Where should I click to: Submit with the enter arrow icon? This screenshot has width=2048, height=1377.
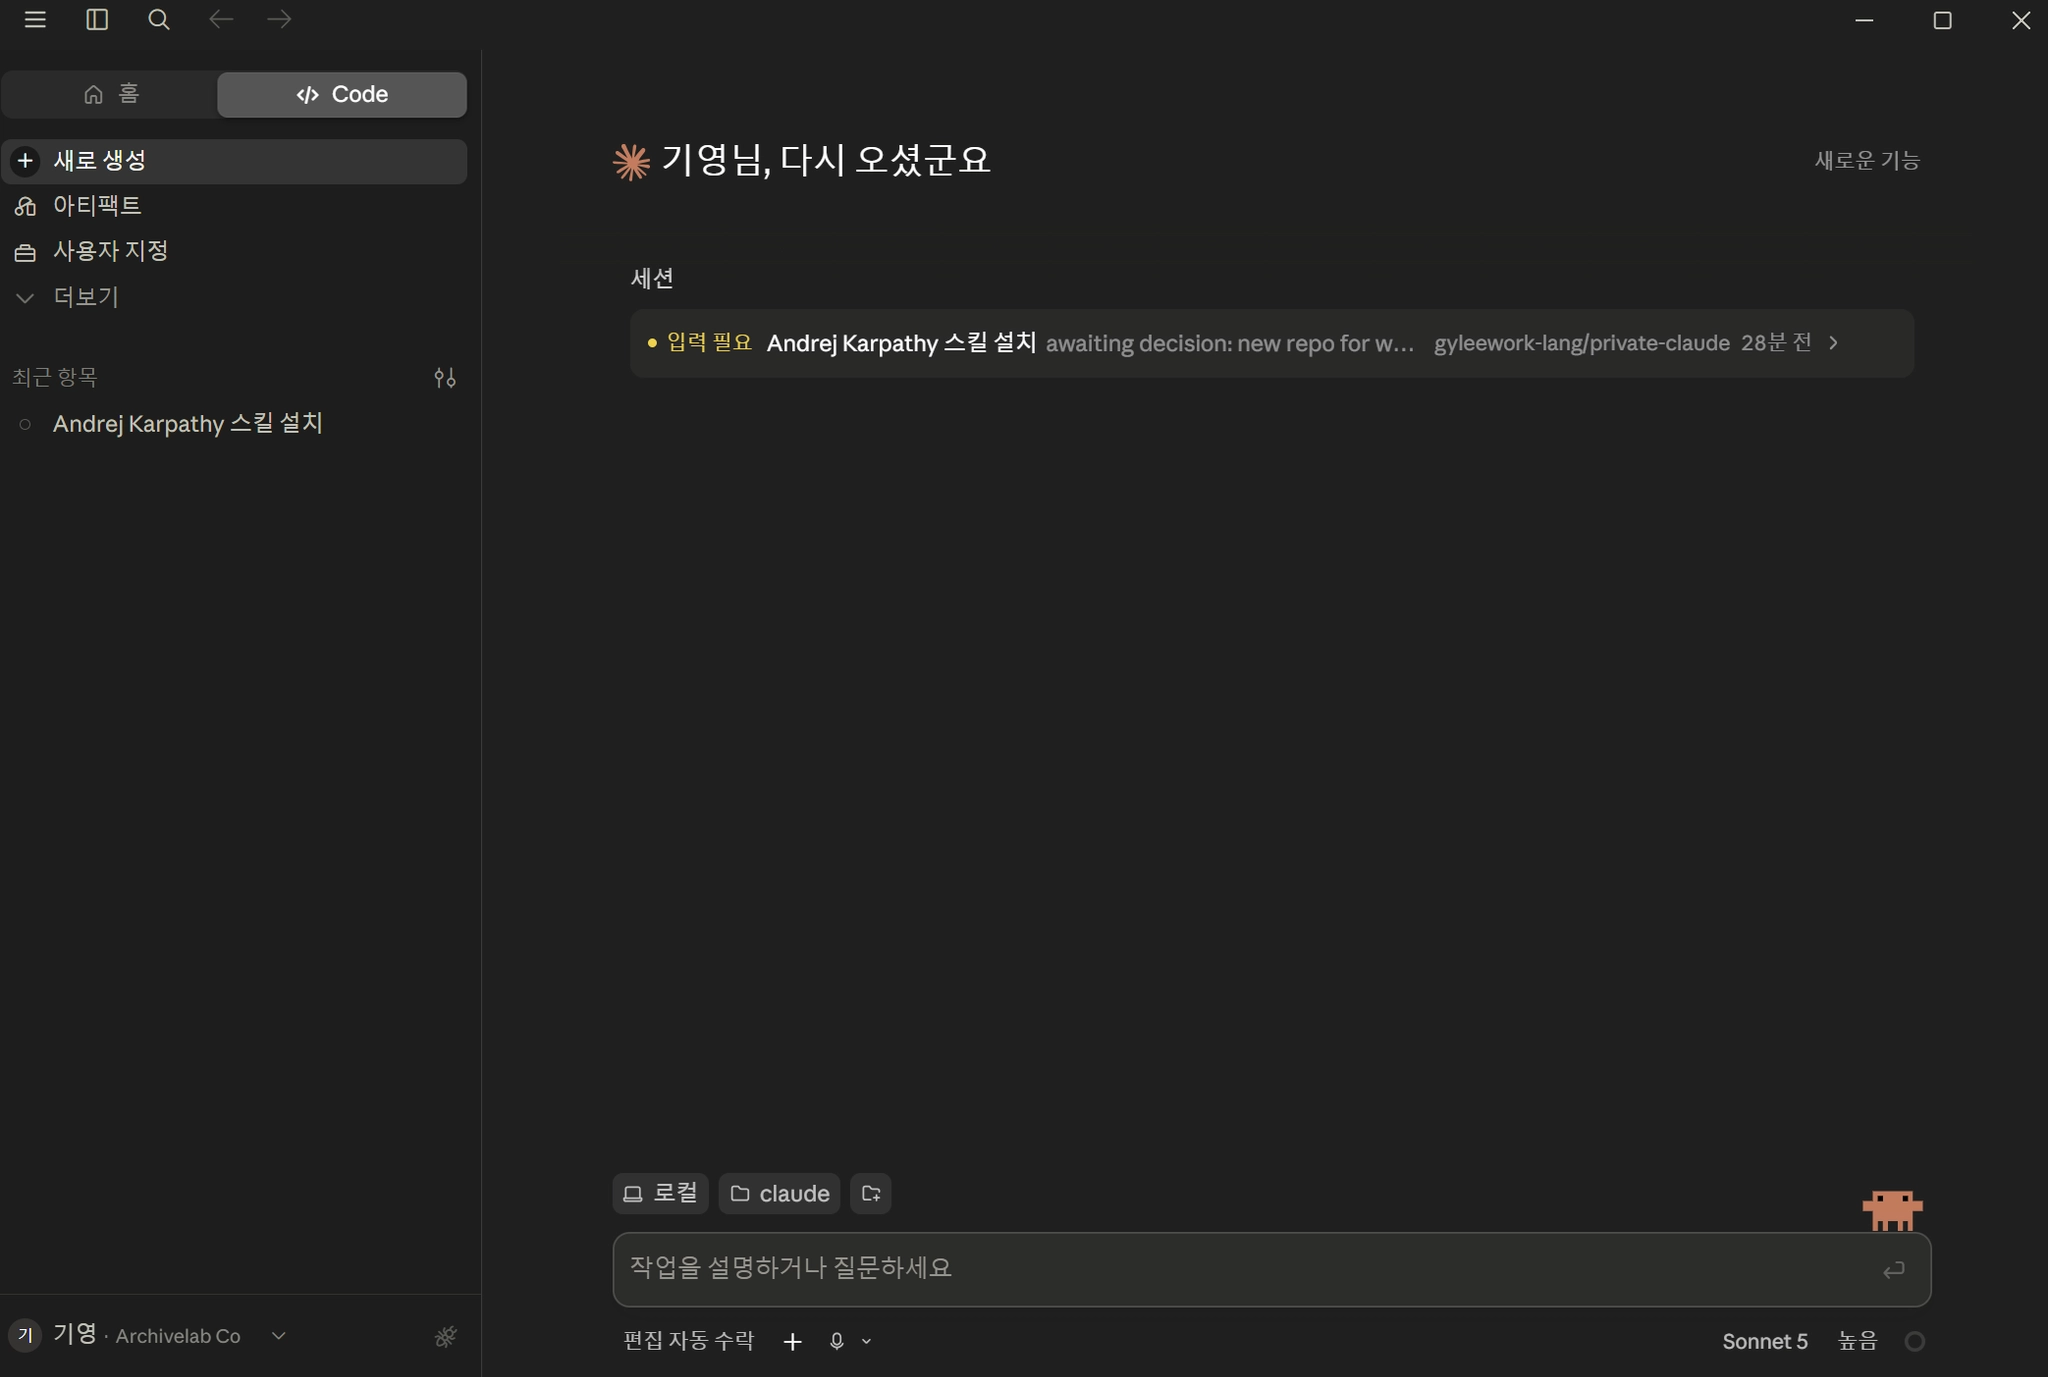tap(1893, 1270)
